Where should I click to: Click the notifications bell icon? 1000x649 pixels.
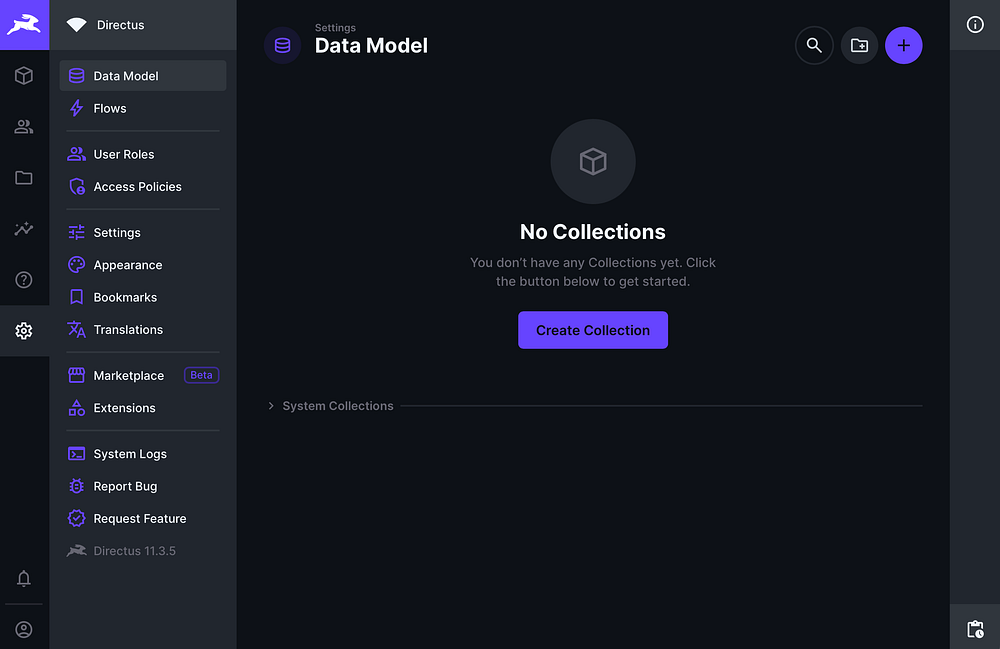[24, 579]
